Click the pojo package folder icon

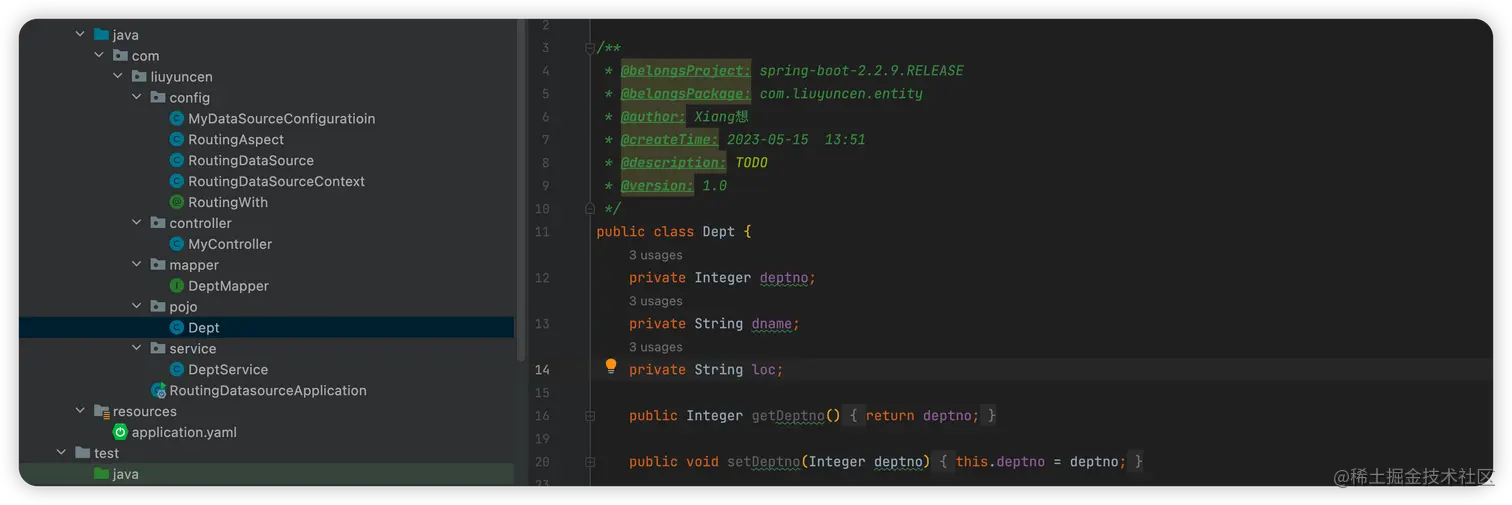tap(158, 307)
